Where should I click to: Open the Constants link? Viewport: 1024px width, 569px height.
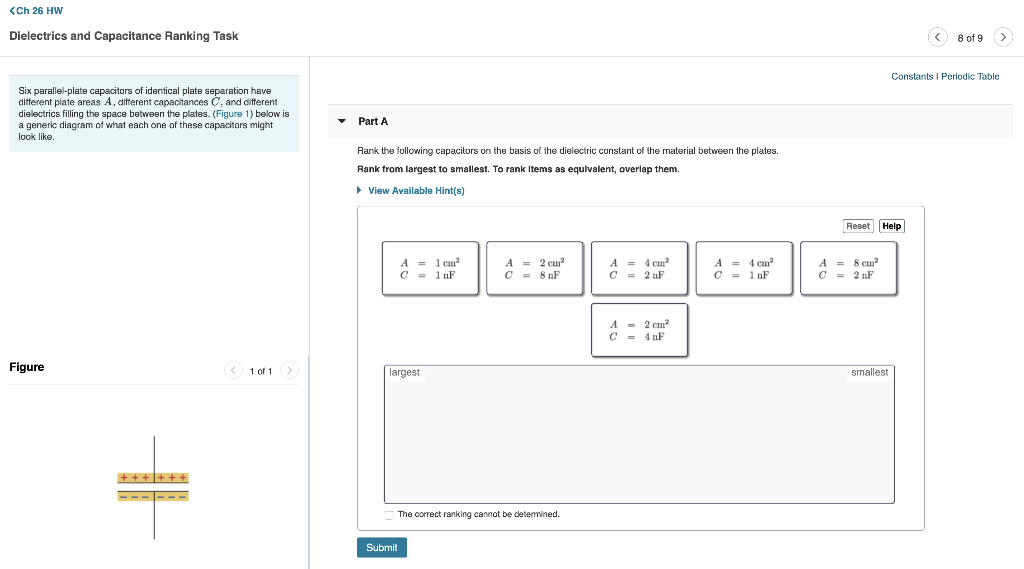pos(912,76)
